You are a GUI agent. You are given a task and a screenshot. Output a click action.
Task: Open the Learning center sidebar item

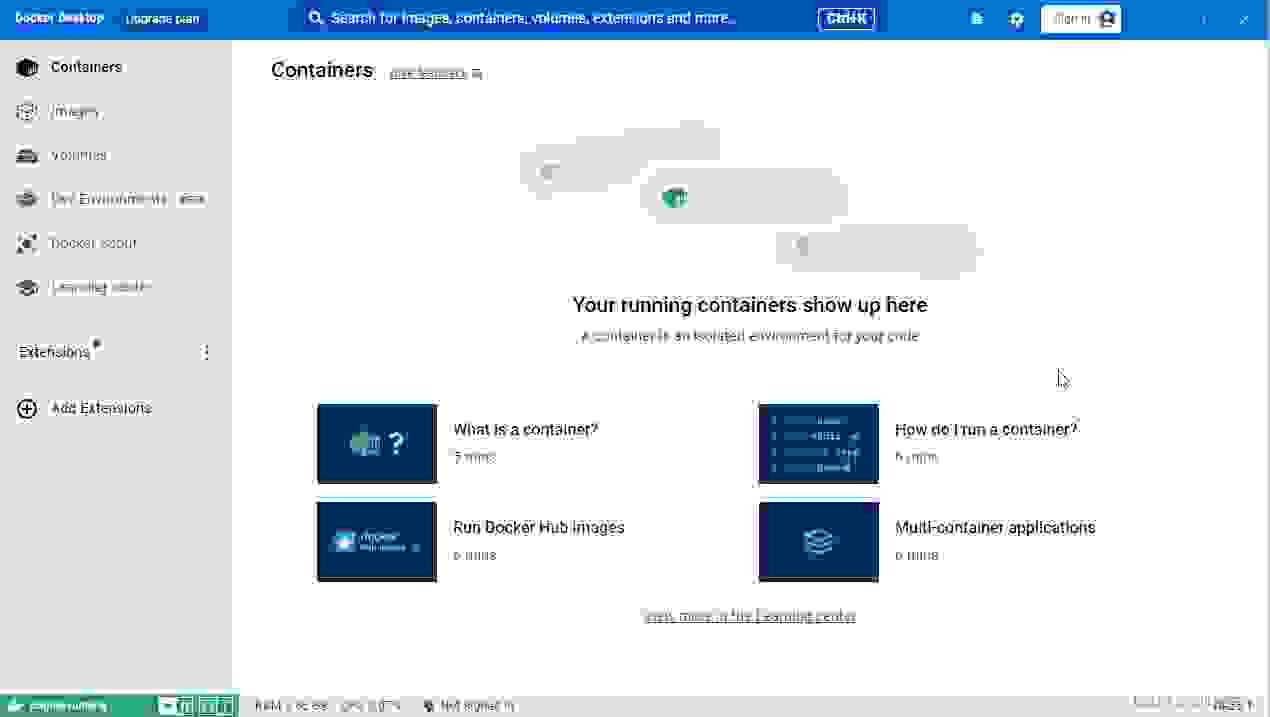coord(115,287)
